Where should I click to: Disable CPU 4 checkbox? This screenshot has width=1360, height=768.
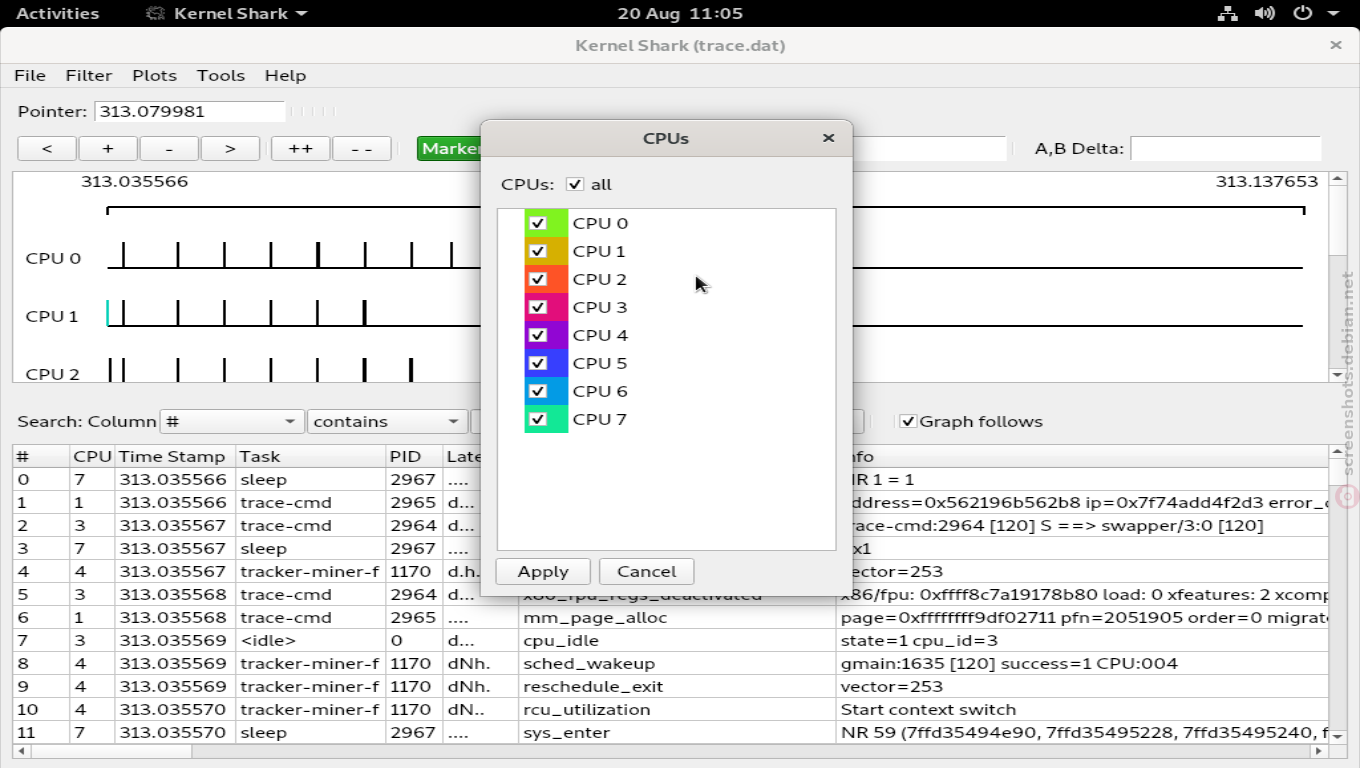538,335
